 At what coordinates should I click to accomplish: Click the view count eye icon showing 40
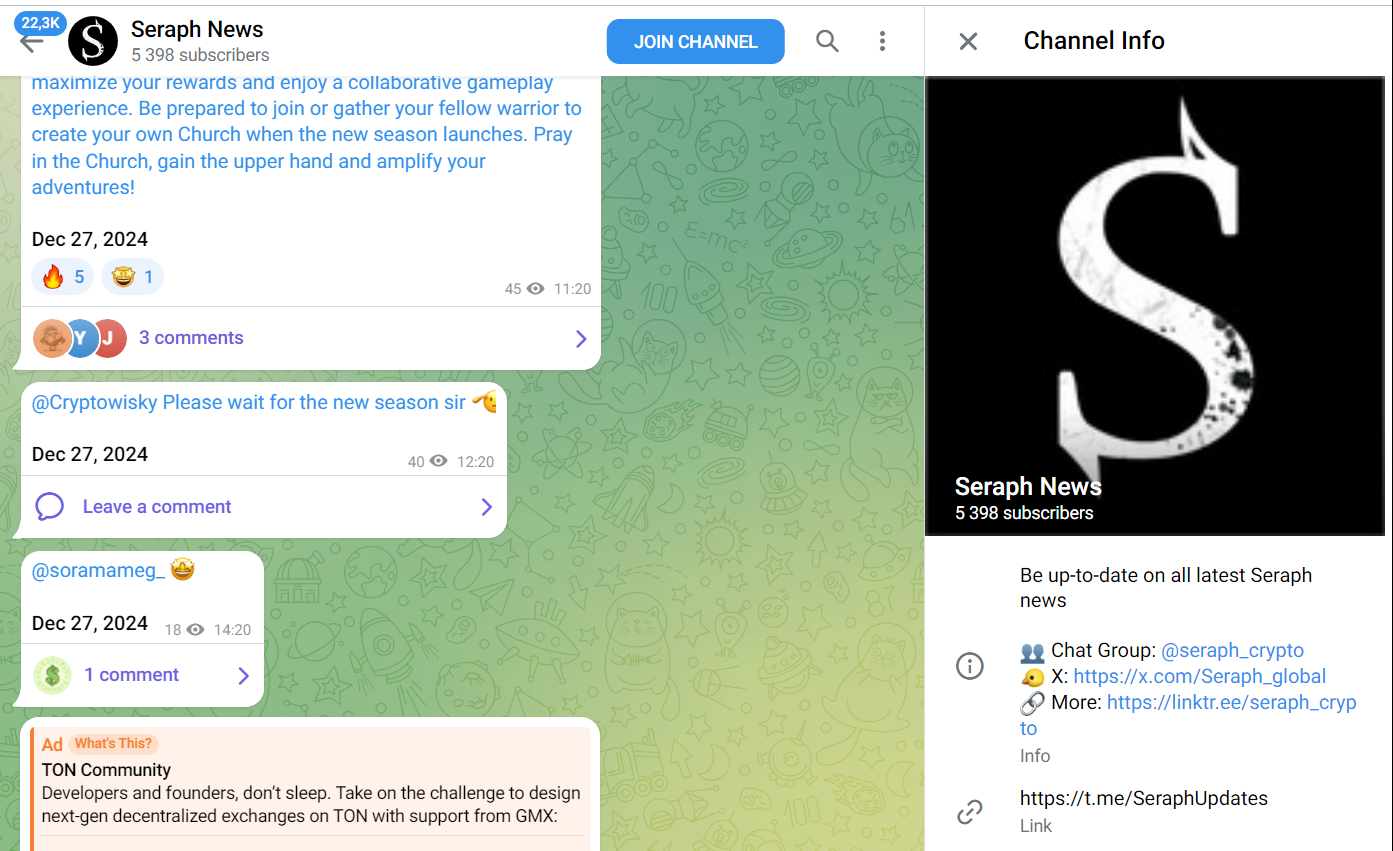click(439, 462)
